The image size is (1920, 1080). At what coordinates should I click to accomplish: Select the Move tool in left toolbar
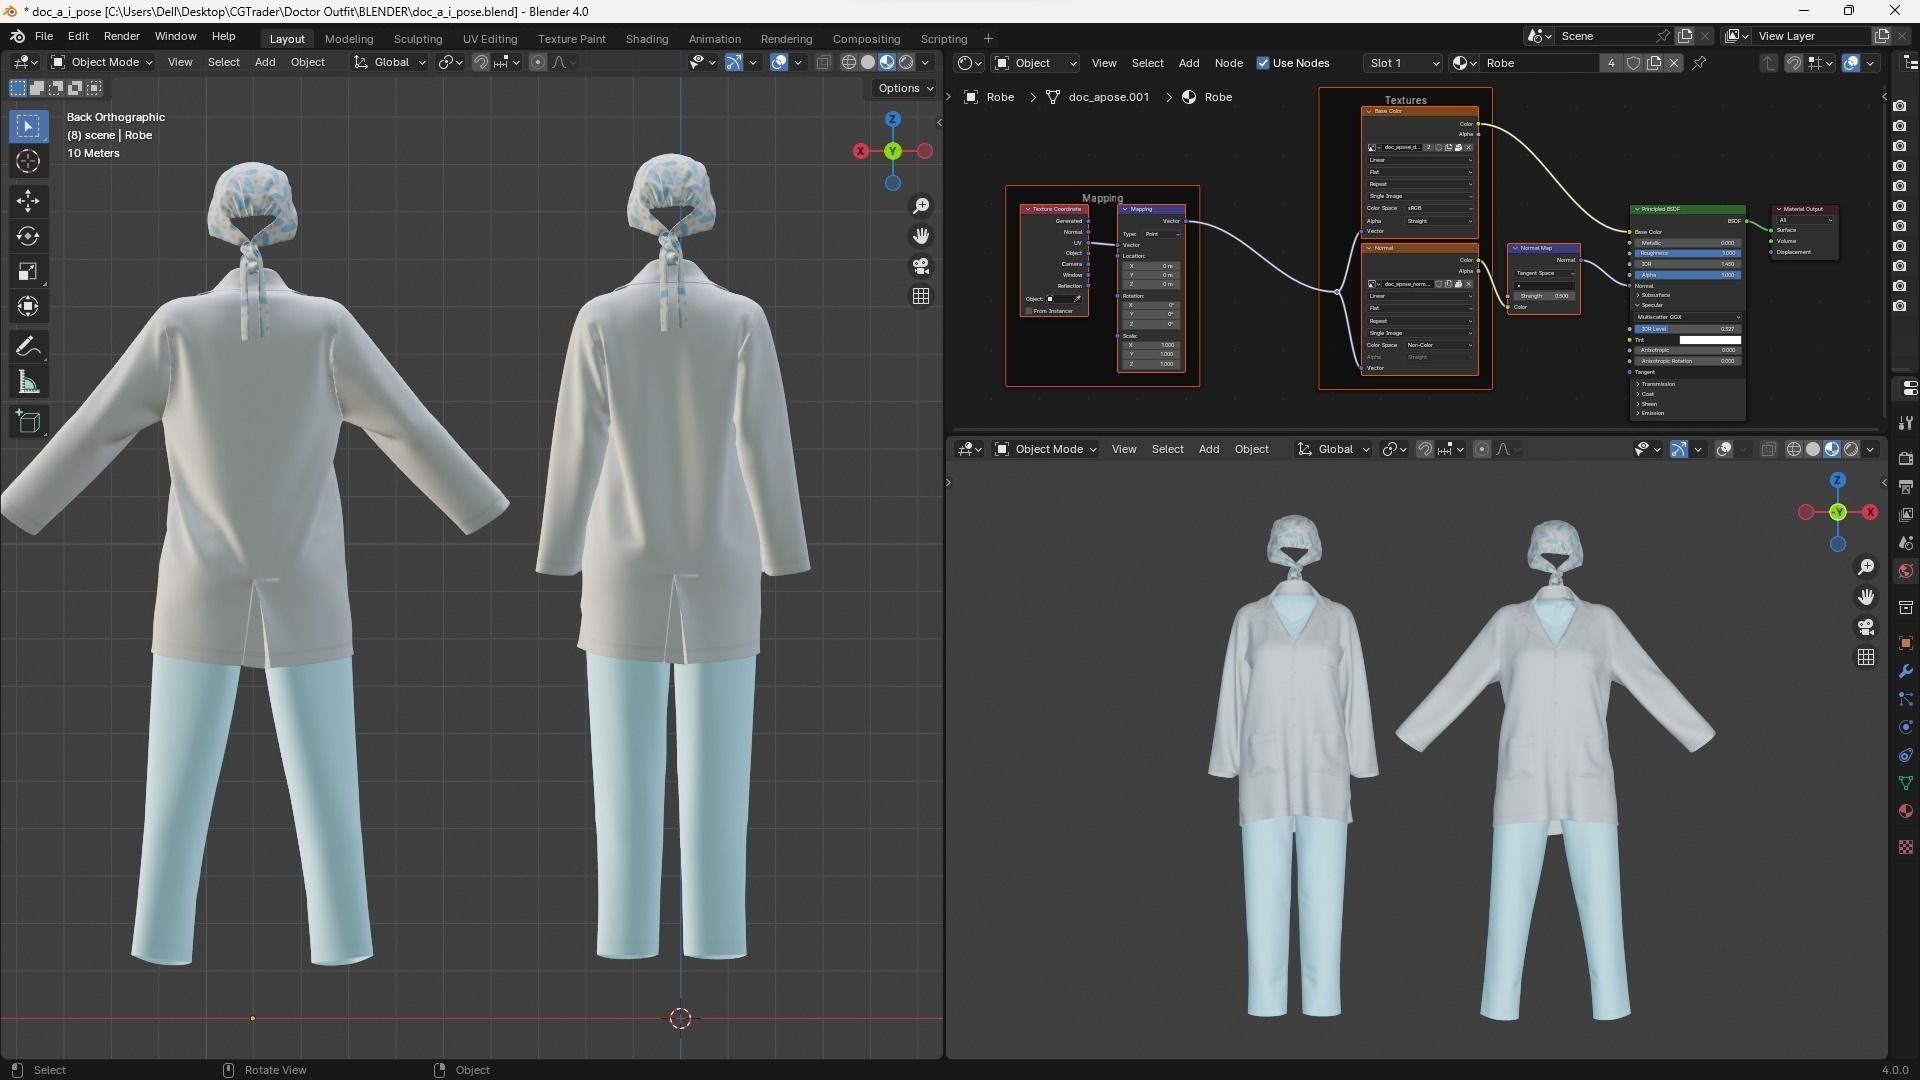28,201
